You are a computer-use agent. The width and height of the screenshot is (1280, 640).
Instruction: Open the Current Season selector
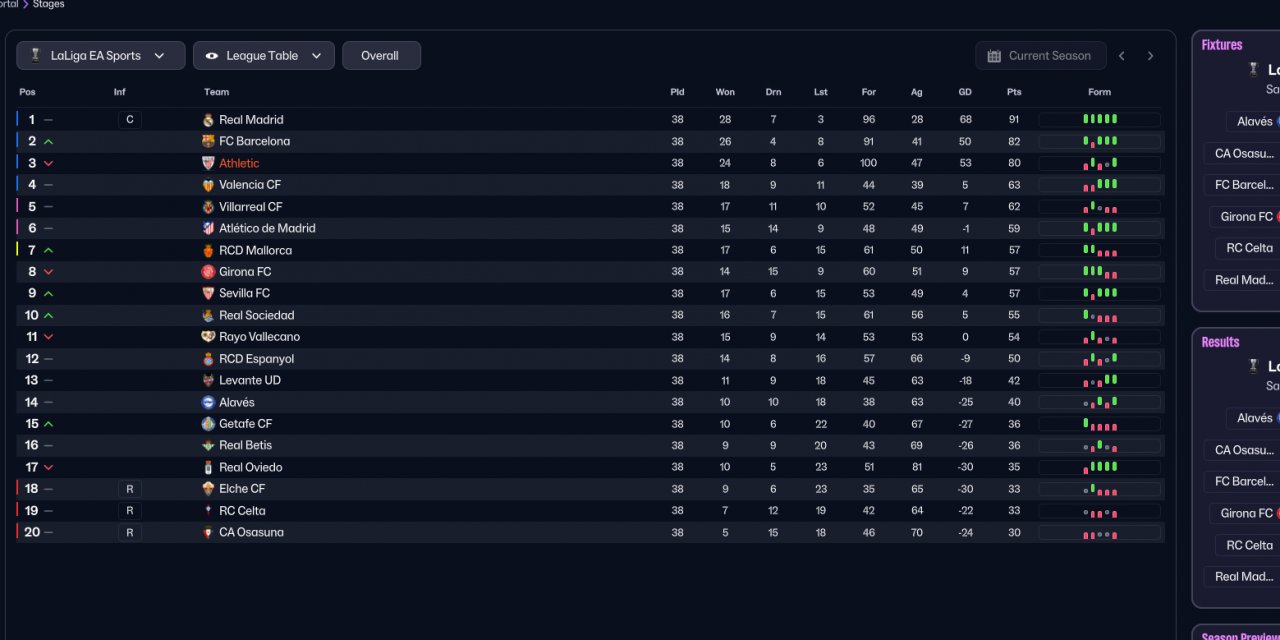point(1041,56)
